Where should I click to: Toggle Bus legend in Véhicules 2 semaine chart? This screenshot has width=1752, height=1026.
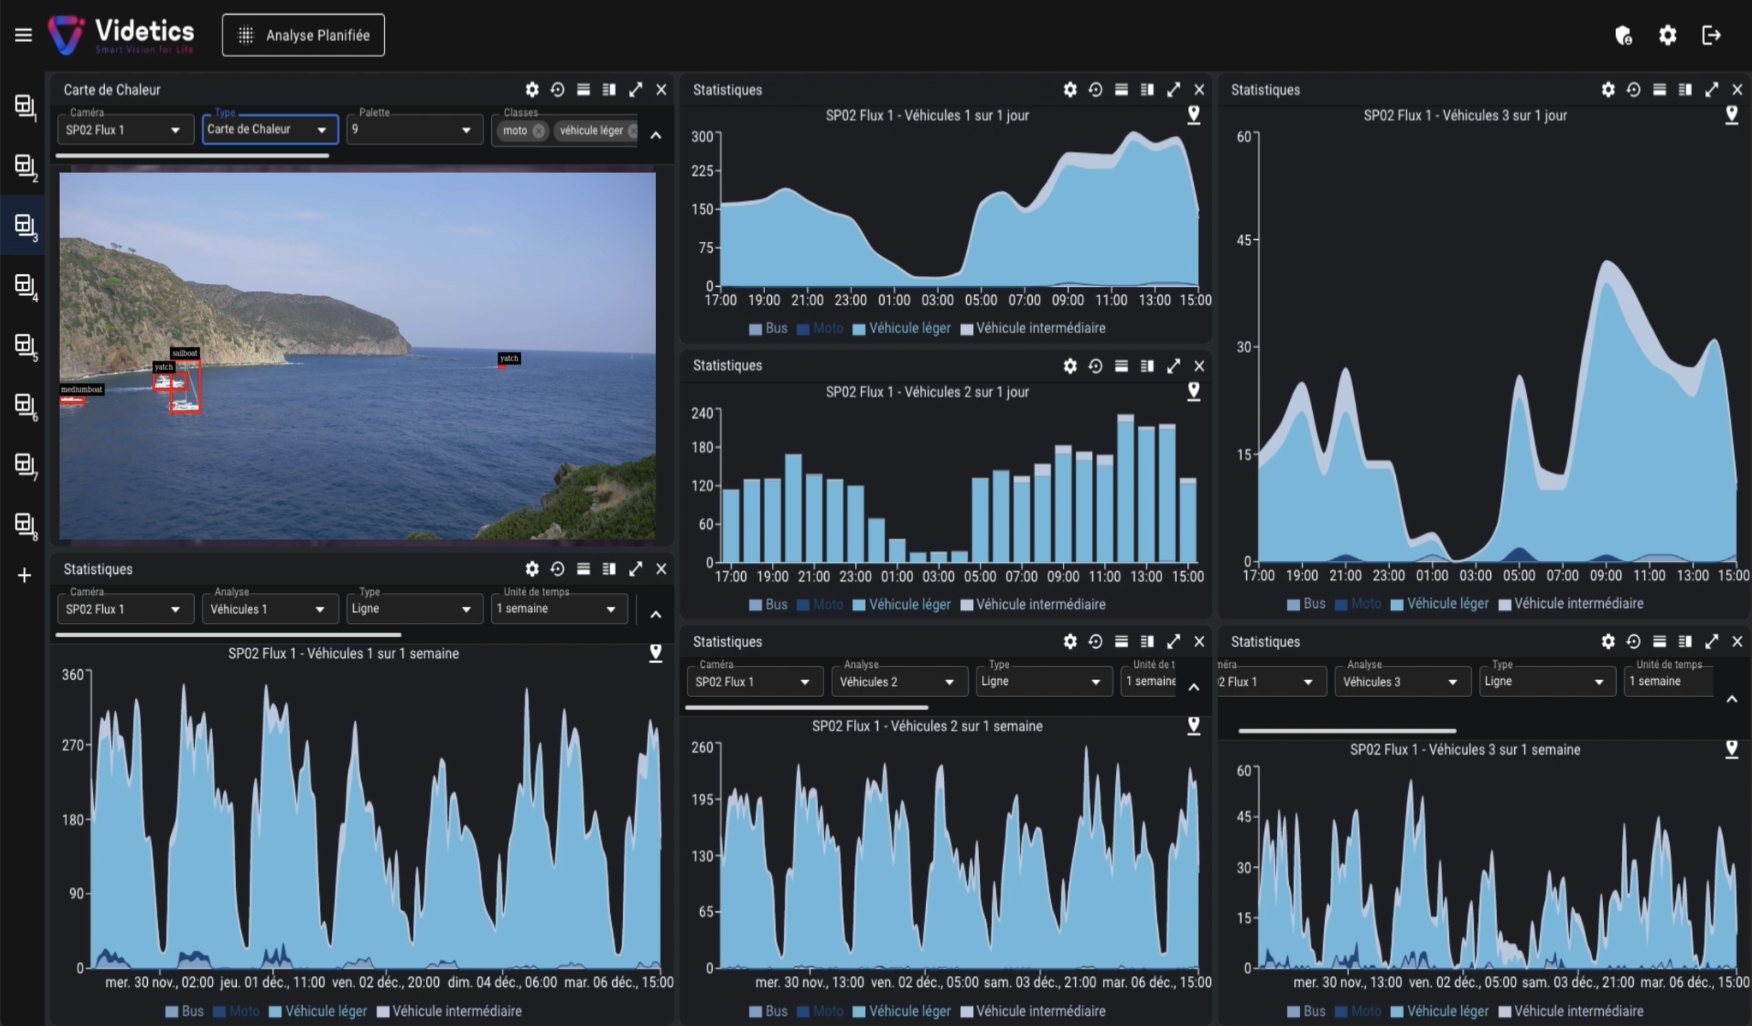[x=768, y=1012]
